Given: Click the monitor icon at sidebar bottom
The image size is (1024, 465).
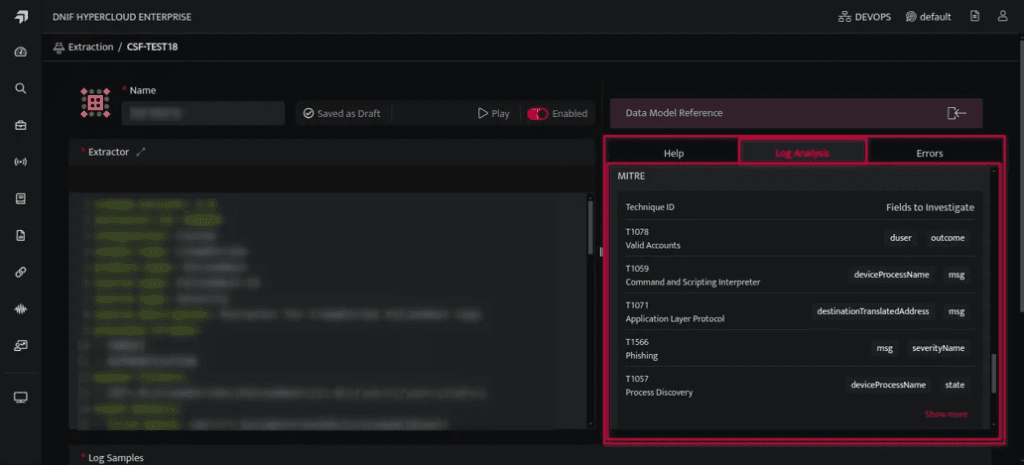Looking at the screenshot, I should click(x=20, y=397).
